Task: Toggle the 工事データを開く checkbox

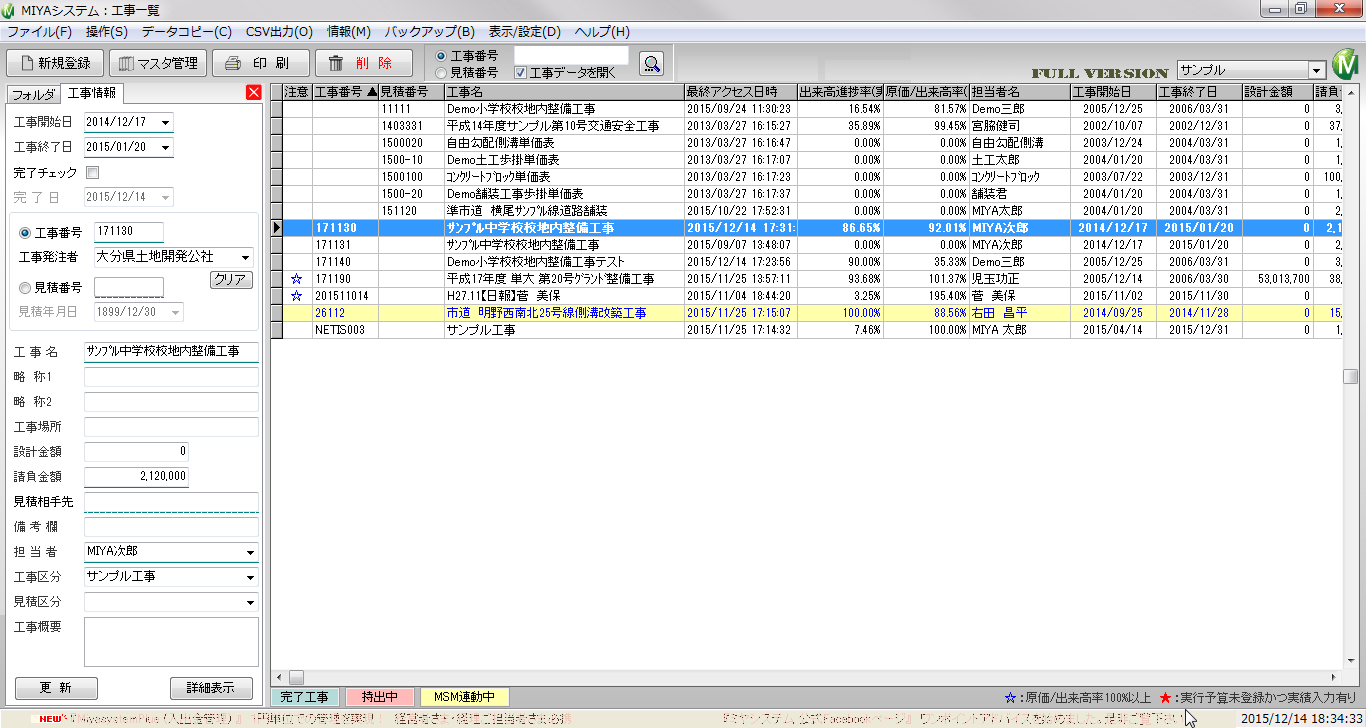Action: click(x=520, y=73)
